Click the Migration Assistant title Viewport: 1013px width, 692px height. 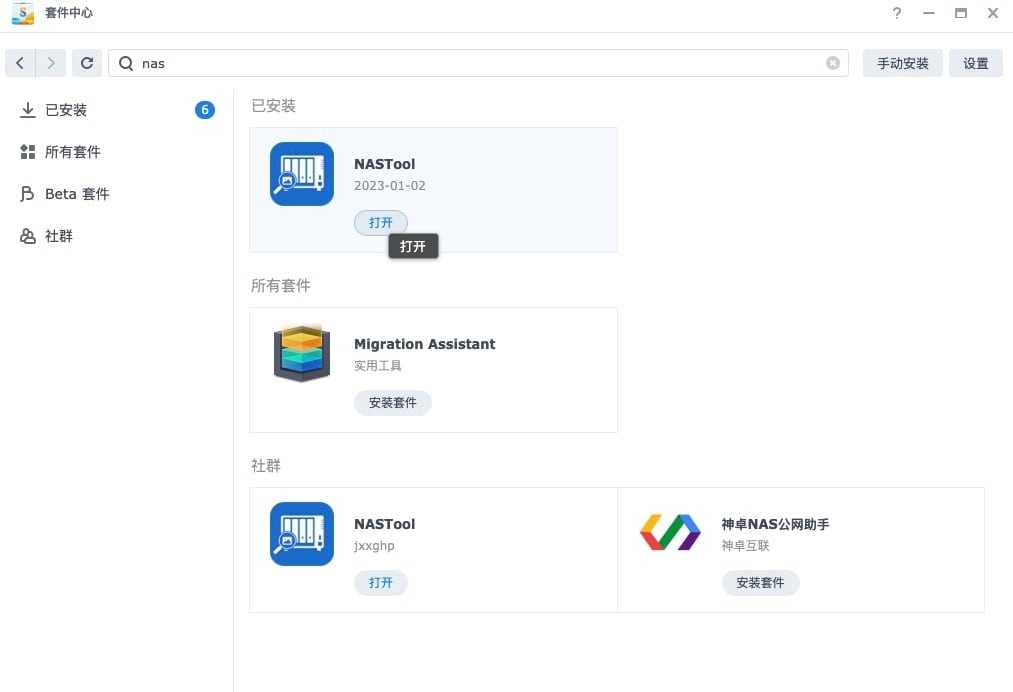[x=424, y=344]
